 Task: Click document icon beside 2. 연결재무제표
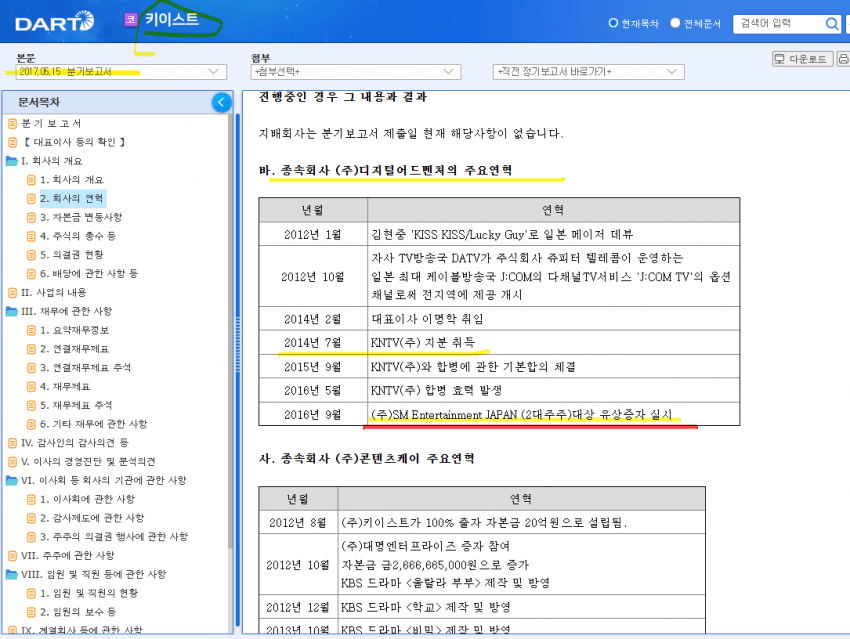31,349
